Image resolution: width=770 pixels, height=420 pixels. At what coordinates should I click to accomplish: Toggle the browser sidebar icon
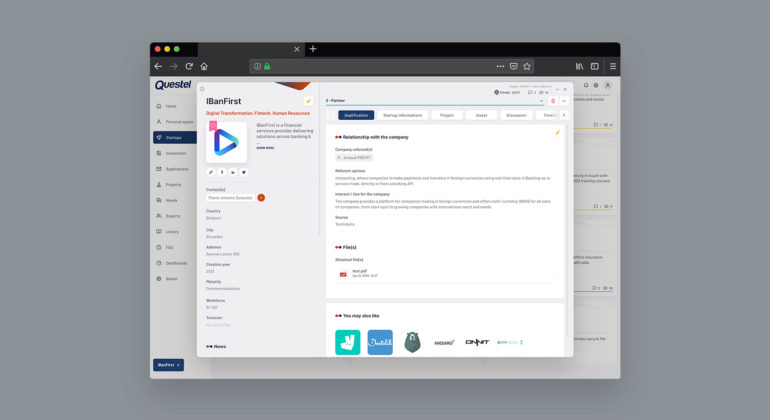click(x=595, y=66)
